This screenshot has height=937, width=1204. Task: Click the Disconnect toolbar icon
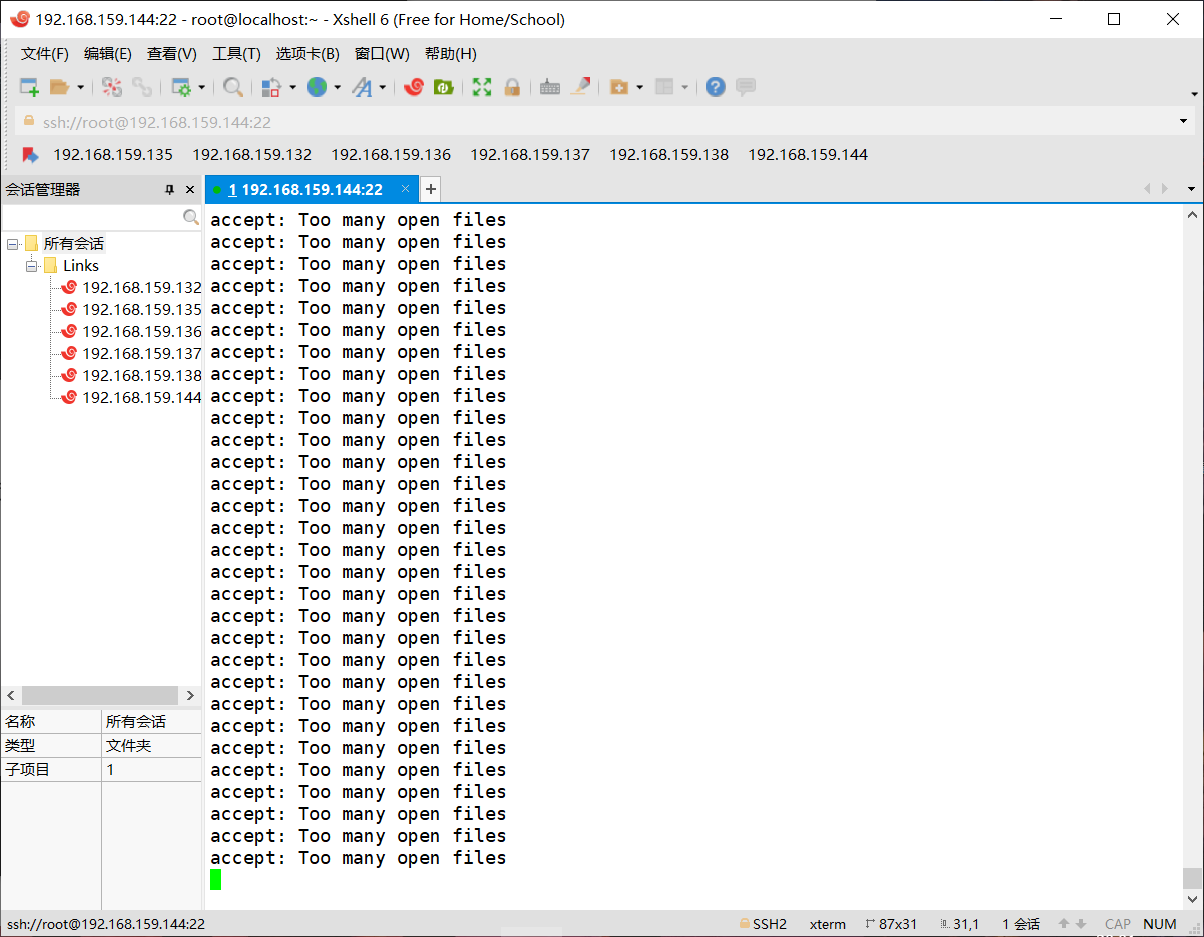112,87
